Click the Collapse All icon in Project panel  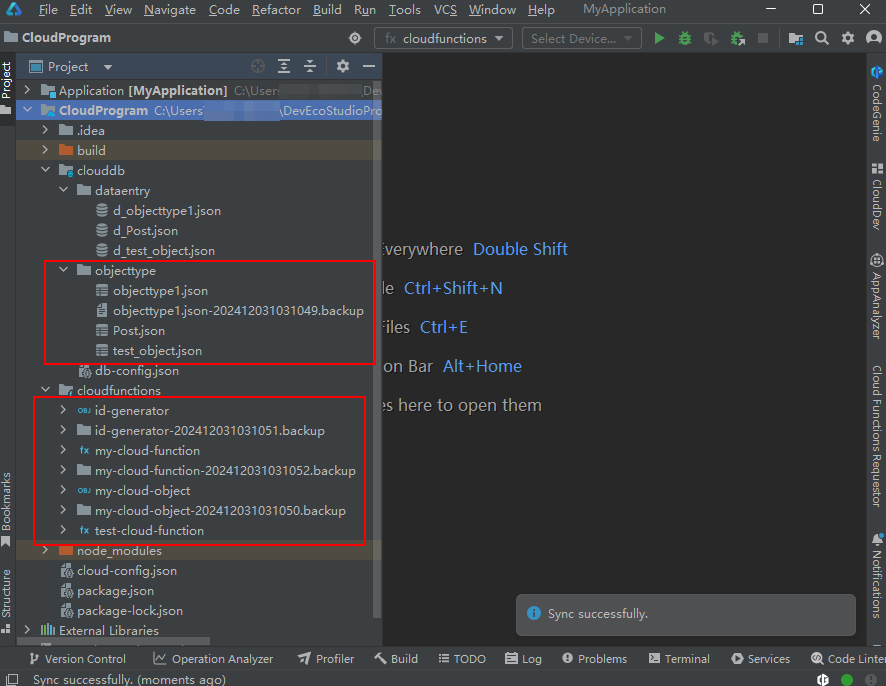[x=310, y=67]
